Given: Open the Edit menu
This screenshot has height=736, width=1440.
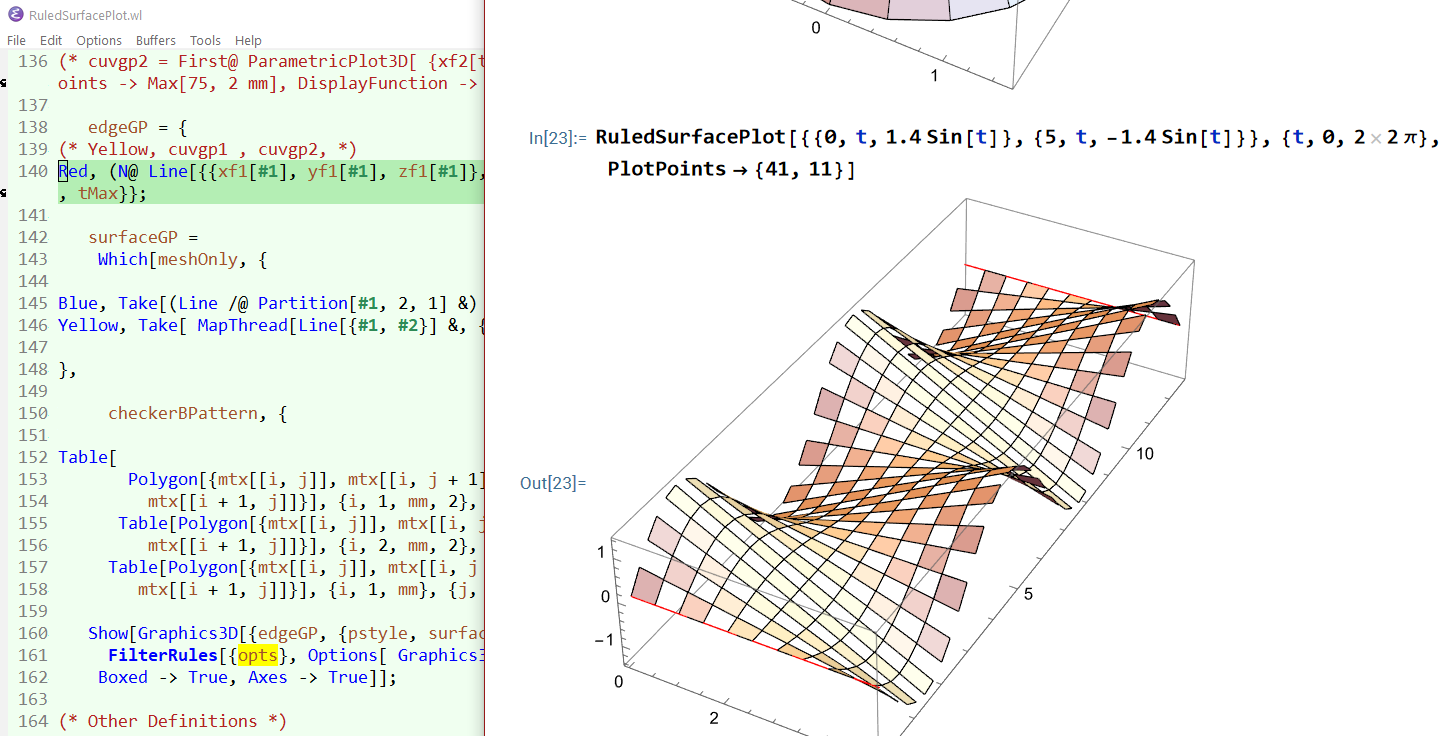Looking at the screenshot, I should [51, 40].
